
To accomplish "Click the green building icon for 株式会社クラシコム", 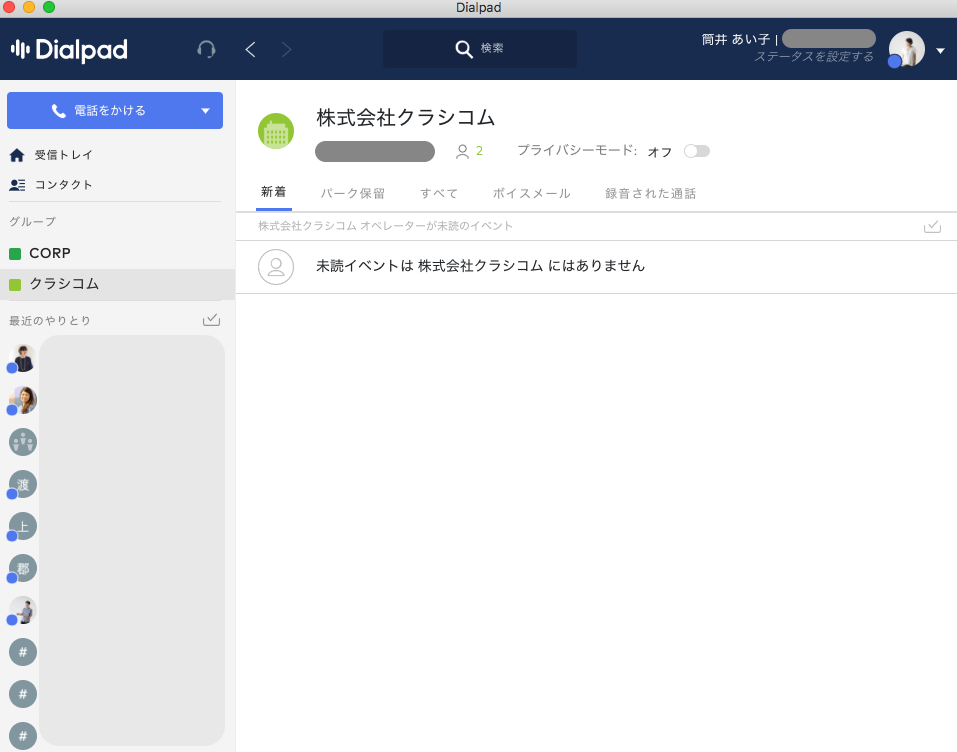I will pyautogui.click(x=276, y=131).
